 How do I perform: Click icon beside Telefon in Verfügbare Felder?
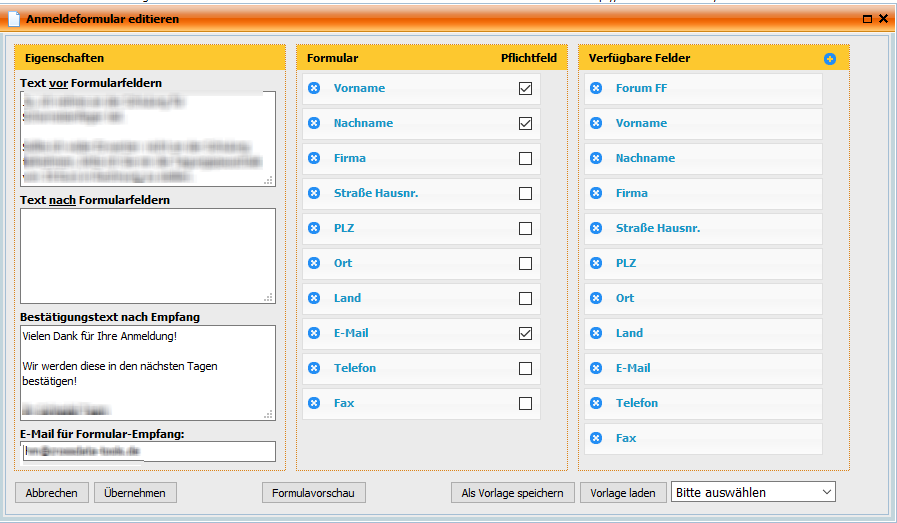tap(596, 404)
